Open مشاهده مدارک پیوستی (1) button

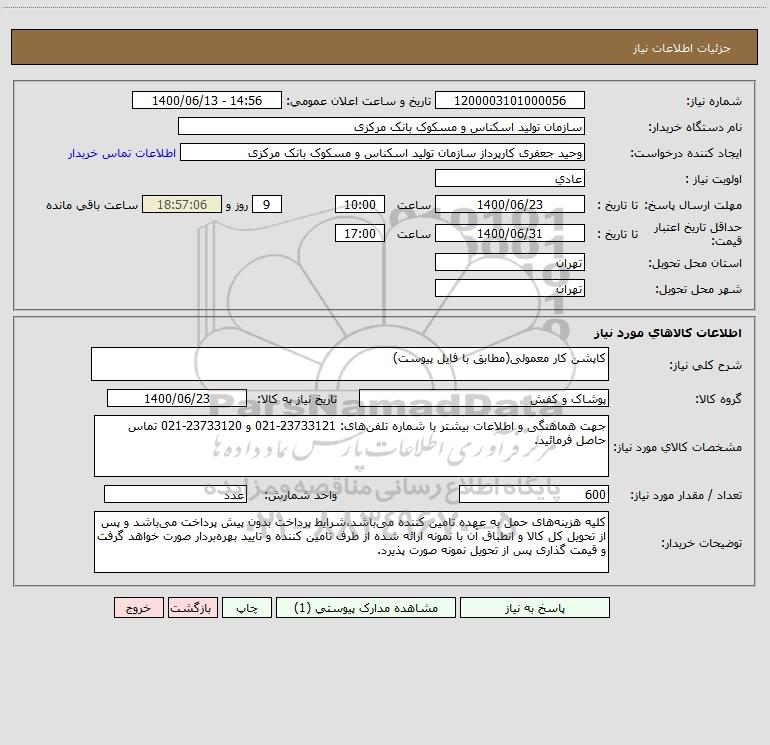pyautogui.click(x=366, y=608)
